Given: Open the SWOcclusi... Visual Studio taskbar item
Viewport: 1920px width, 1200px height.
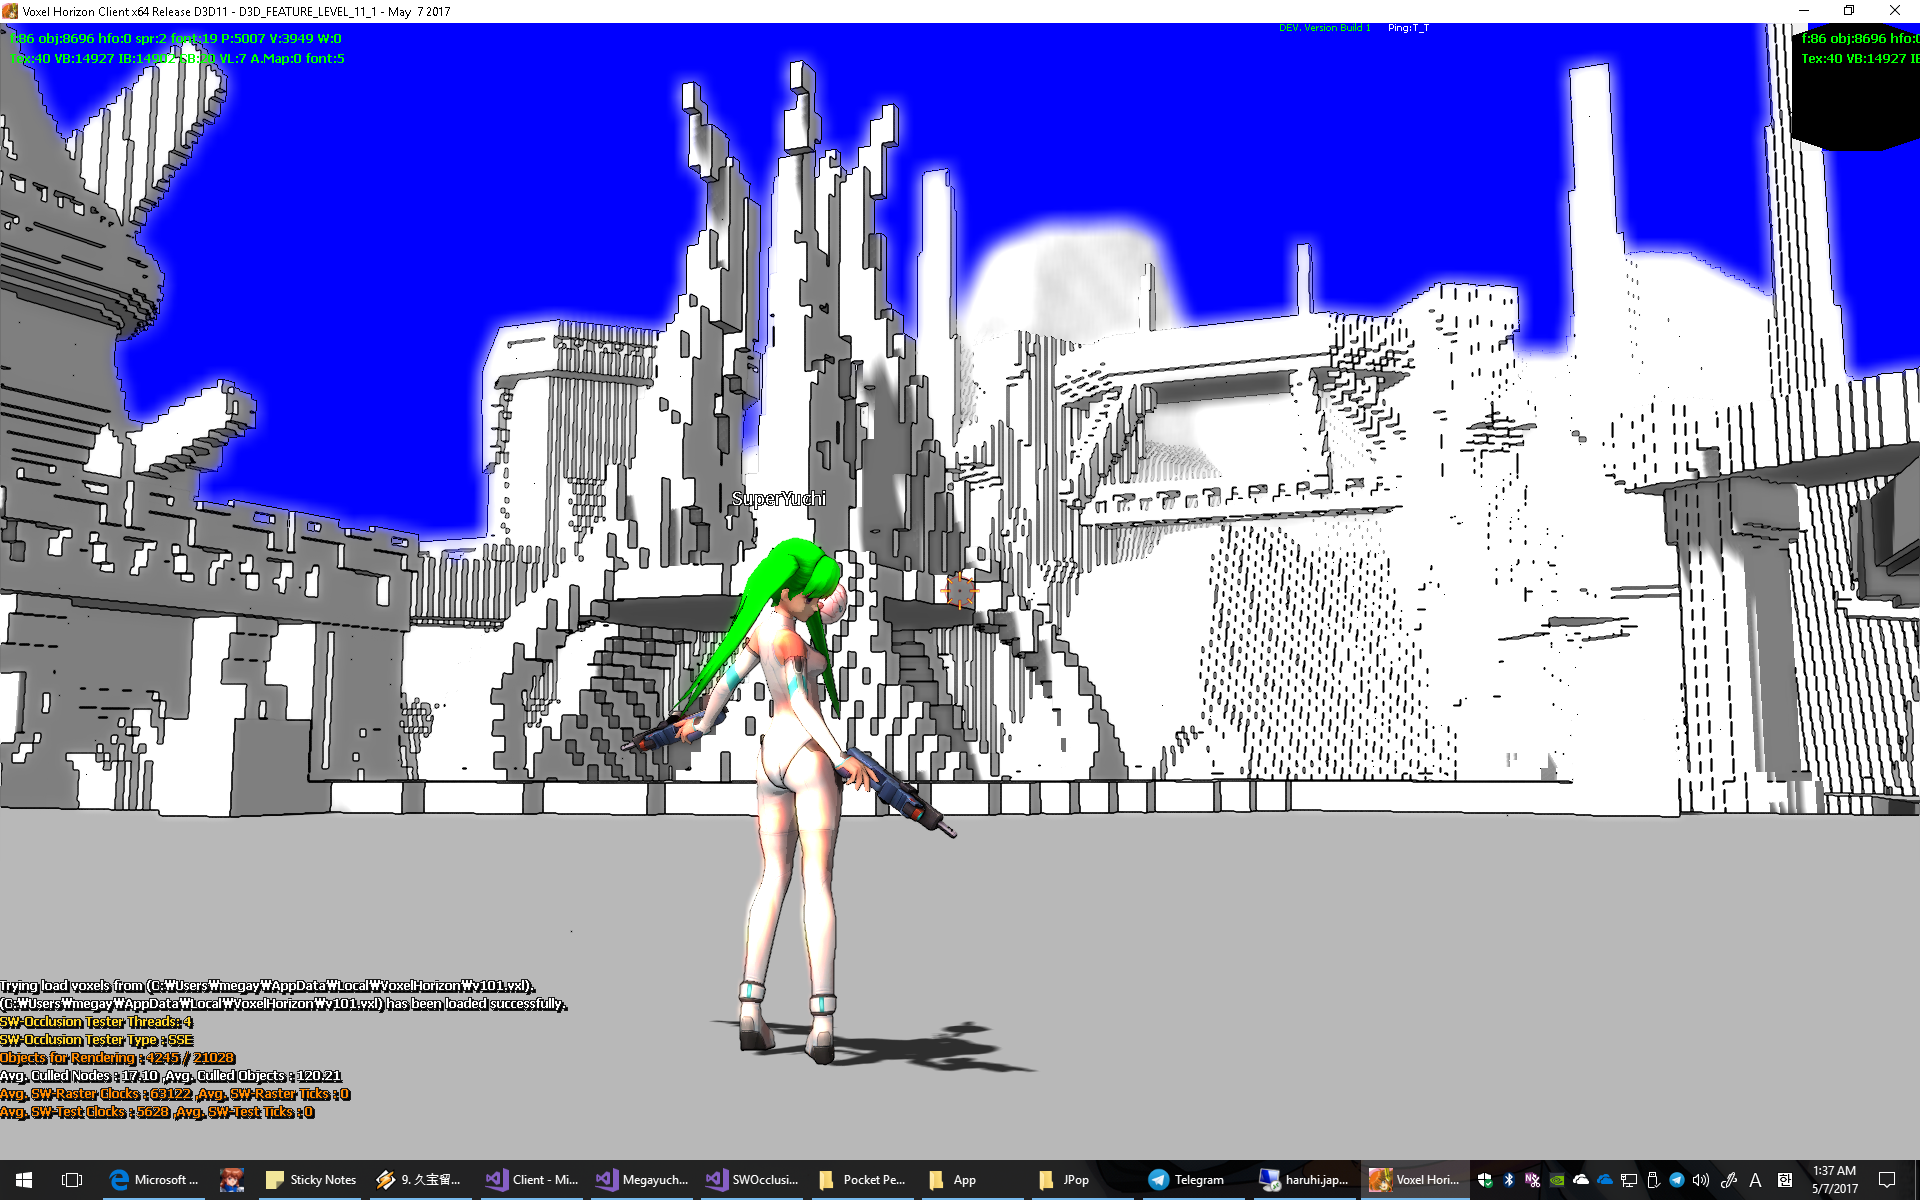Looking at the screenshot, I should tap(752, 1180).
